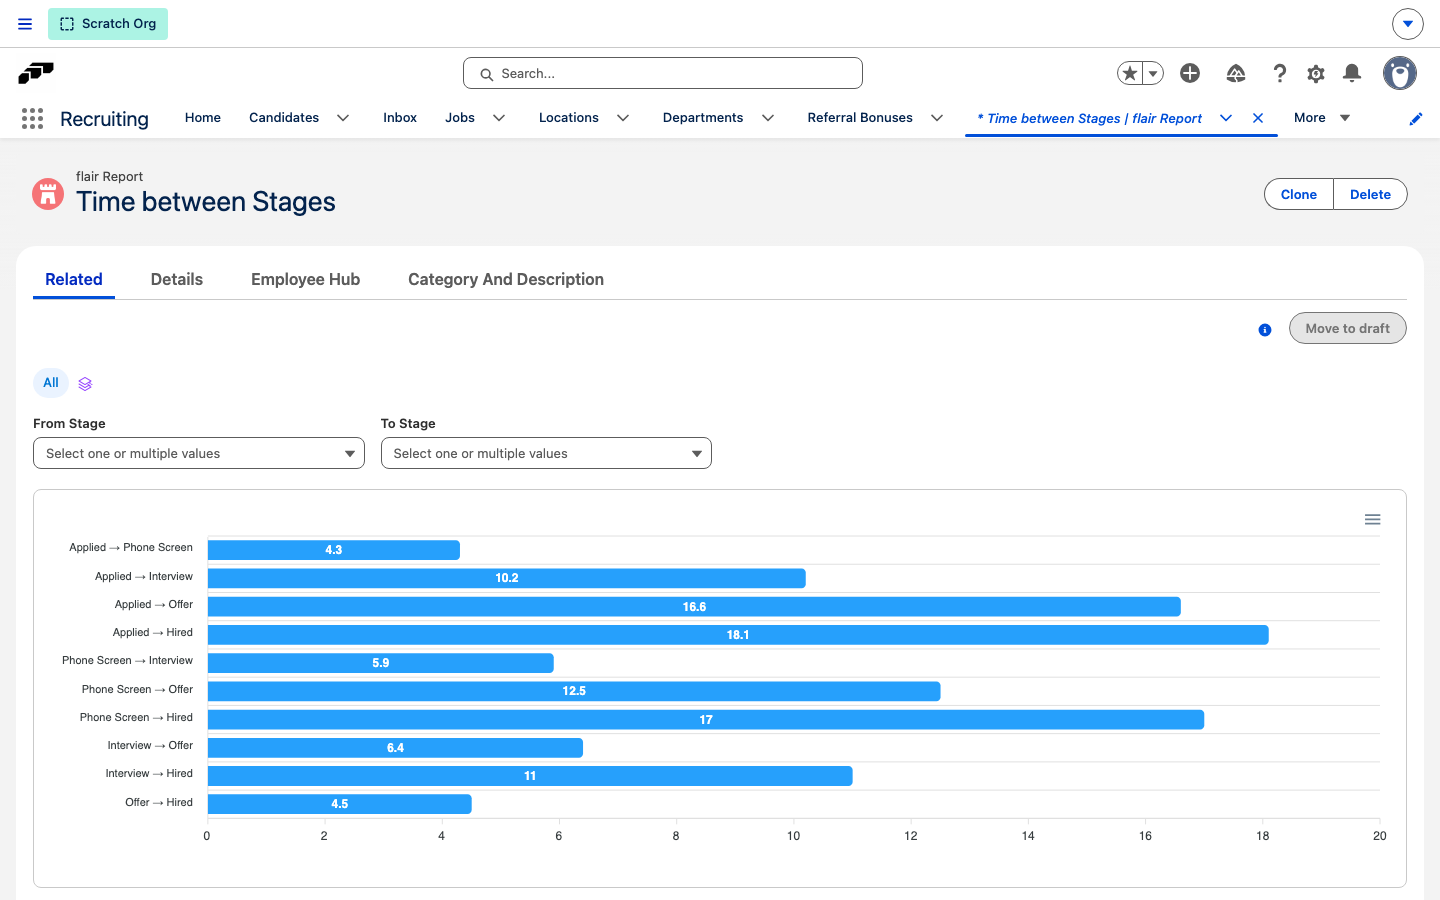Expand the Time between Stages tab chevron
The width and height of the screenshot is (1440, 900).
point(1226,118)
